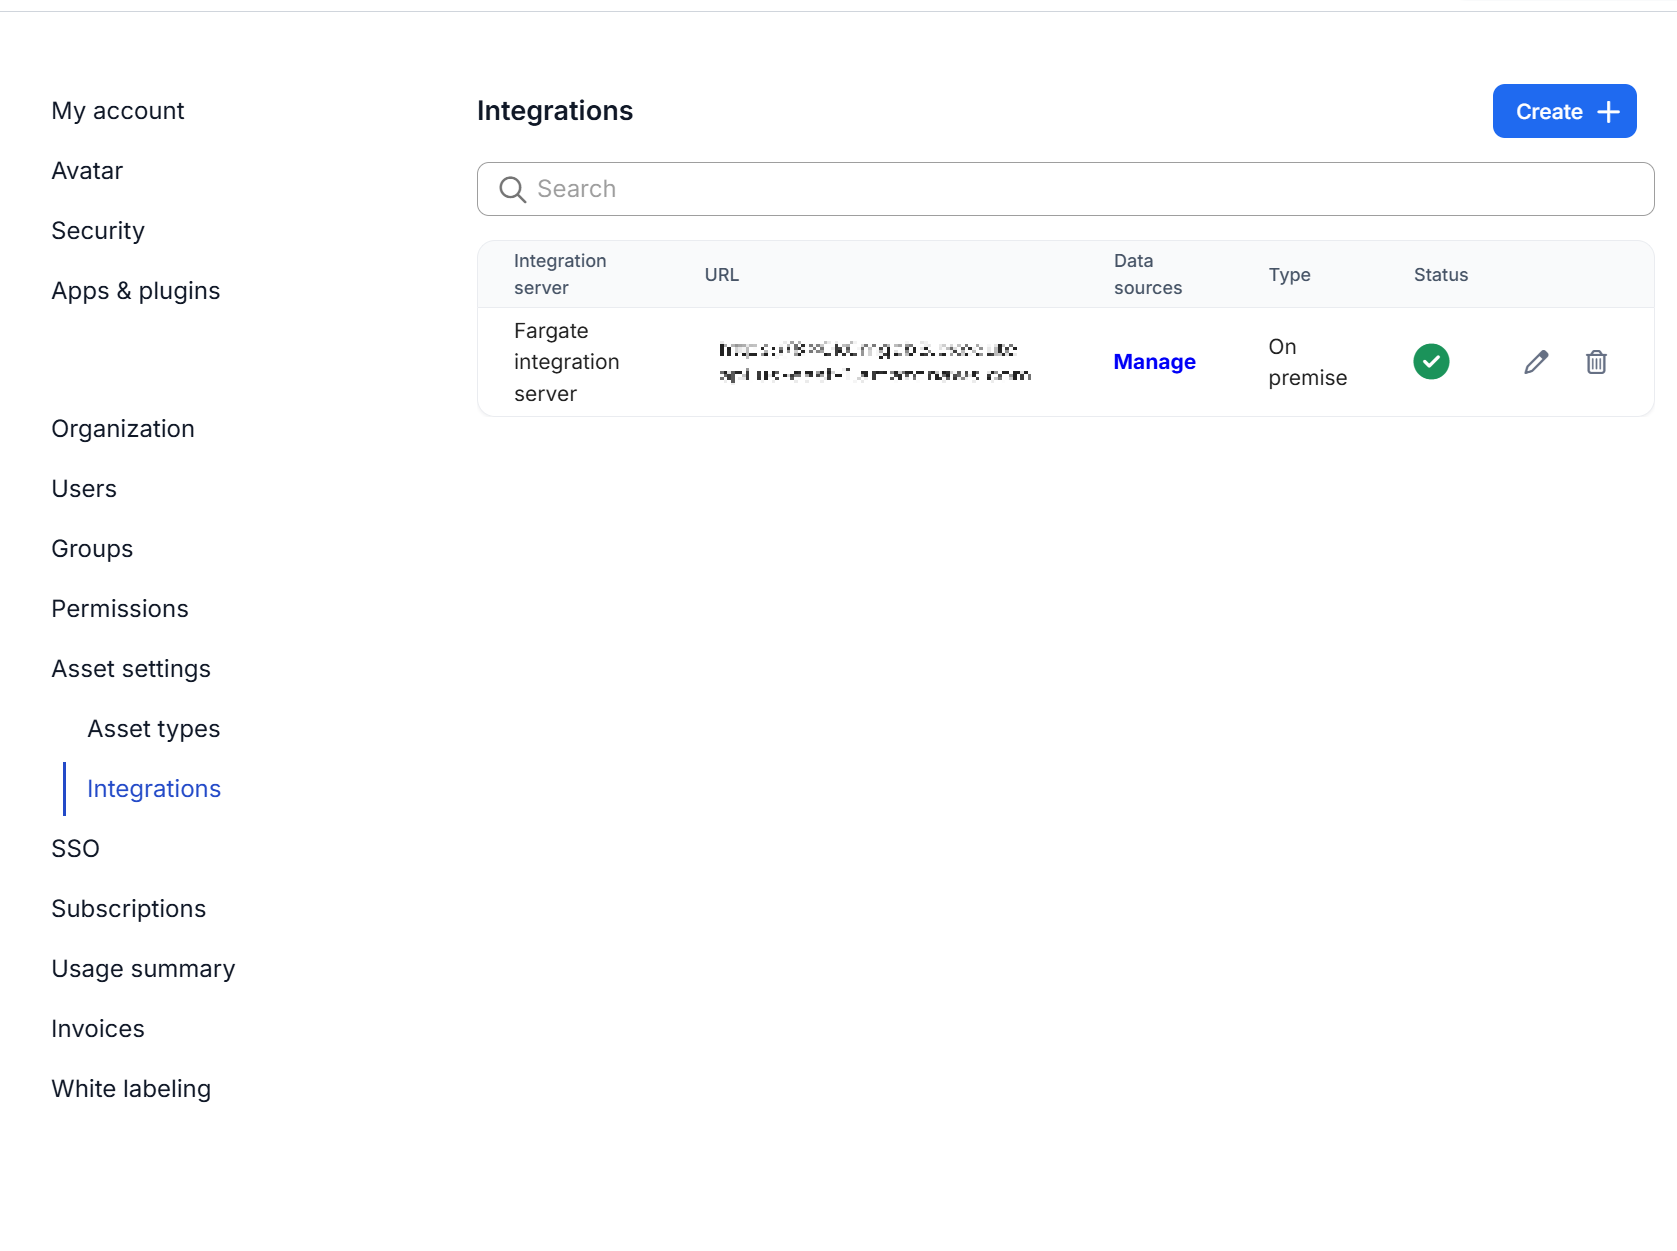1677x1251 pixels.
Task: Click the pencil edit icon for Fargate server
Action: pos(1536,362)
